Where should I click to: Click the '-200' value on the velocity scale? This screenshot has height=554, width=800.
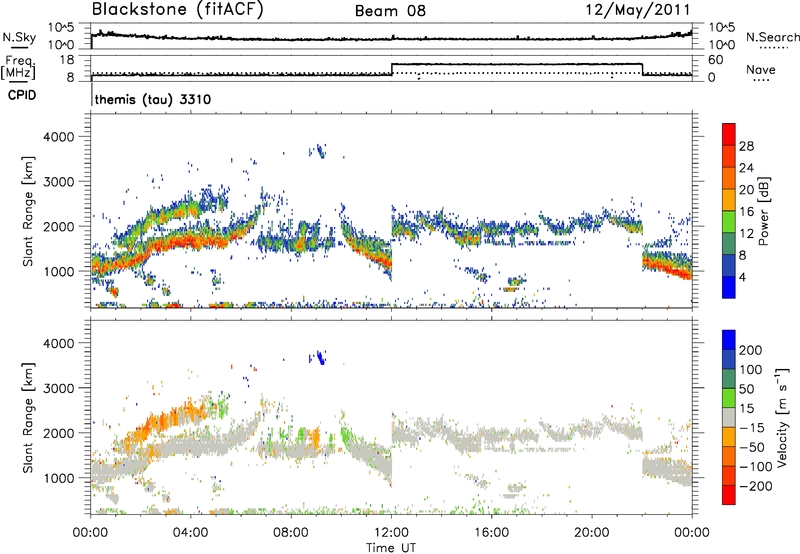(755, 486)
